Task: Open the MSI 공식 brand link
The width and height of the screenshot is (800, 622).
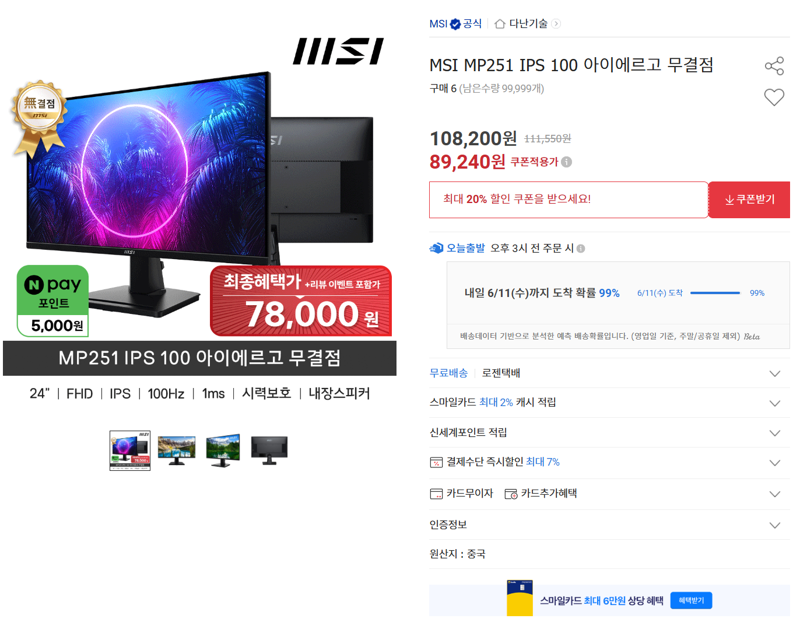Action: click(455, 24)
